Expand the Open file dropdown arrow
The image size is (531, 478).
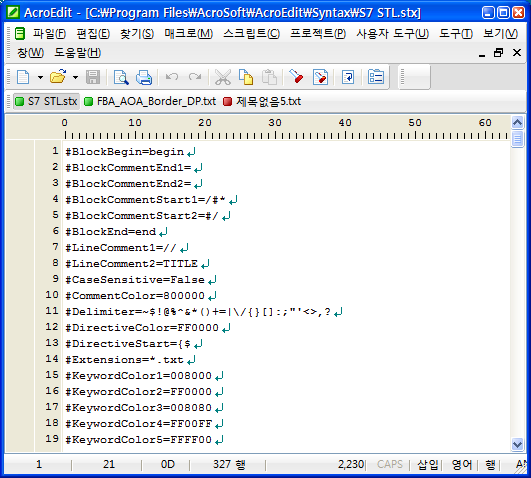75,77
